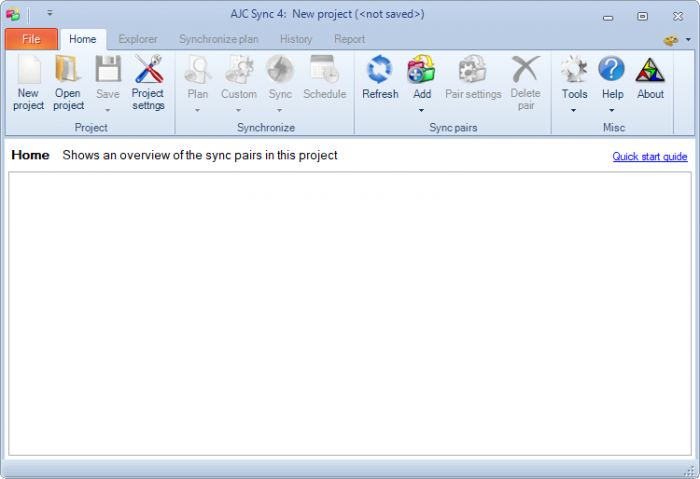The image size is (700, 479).
Task: Switch to the Explorer tab
Action: pyautogui.click(x=138, y=39)
